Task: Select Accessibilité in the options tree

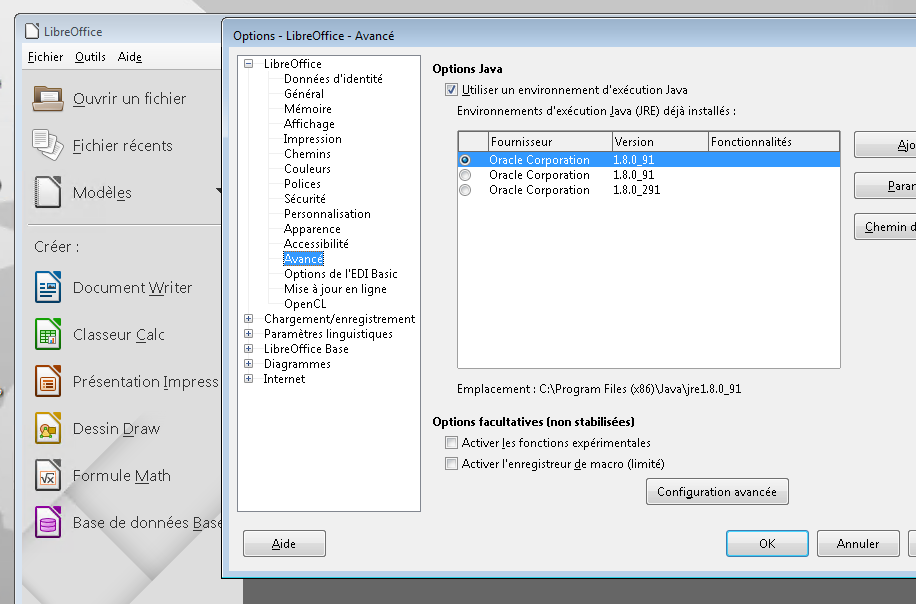Action: click(x=316, y=244)
